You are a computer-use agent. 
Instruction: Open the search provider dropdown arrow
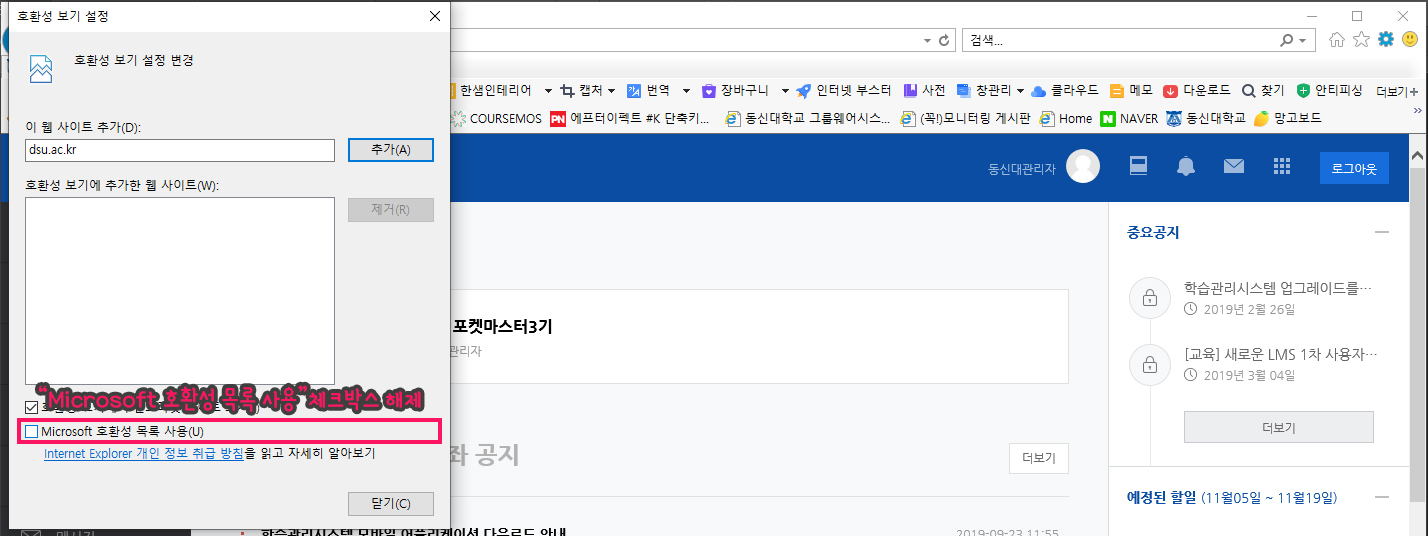pyautogui.click(x=1302, y=41)
